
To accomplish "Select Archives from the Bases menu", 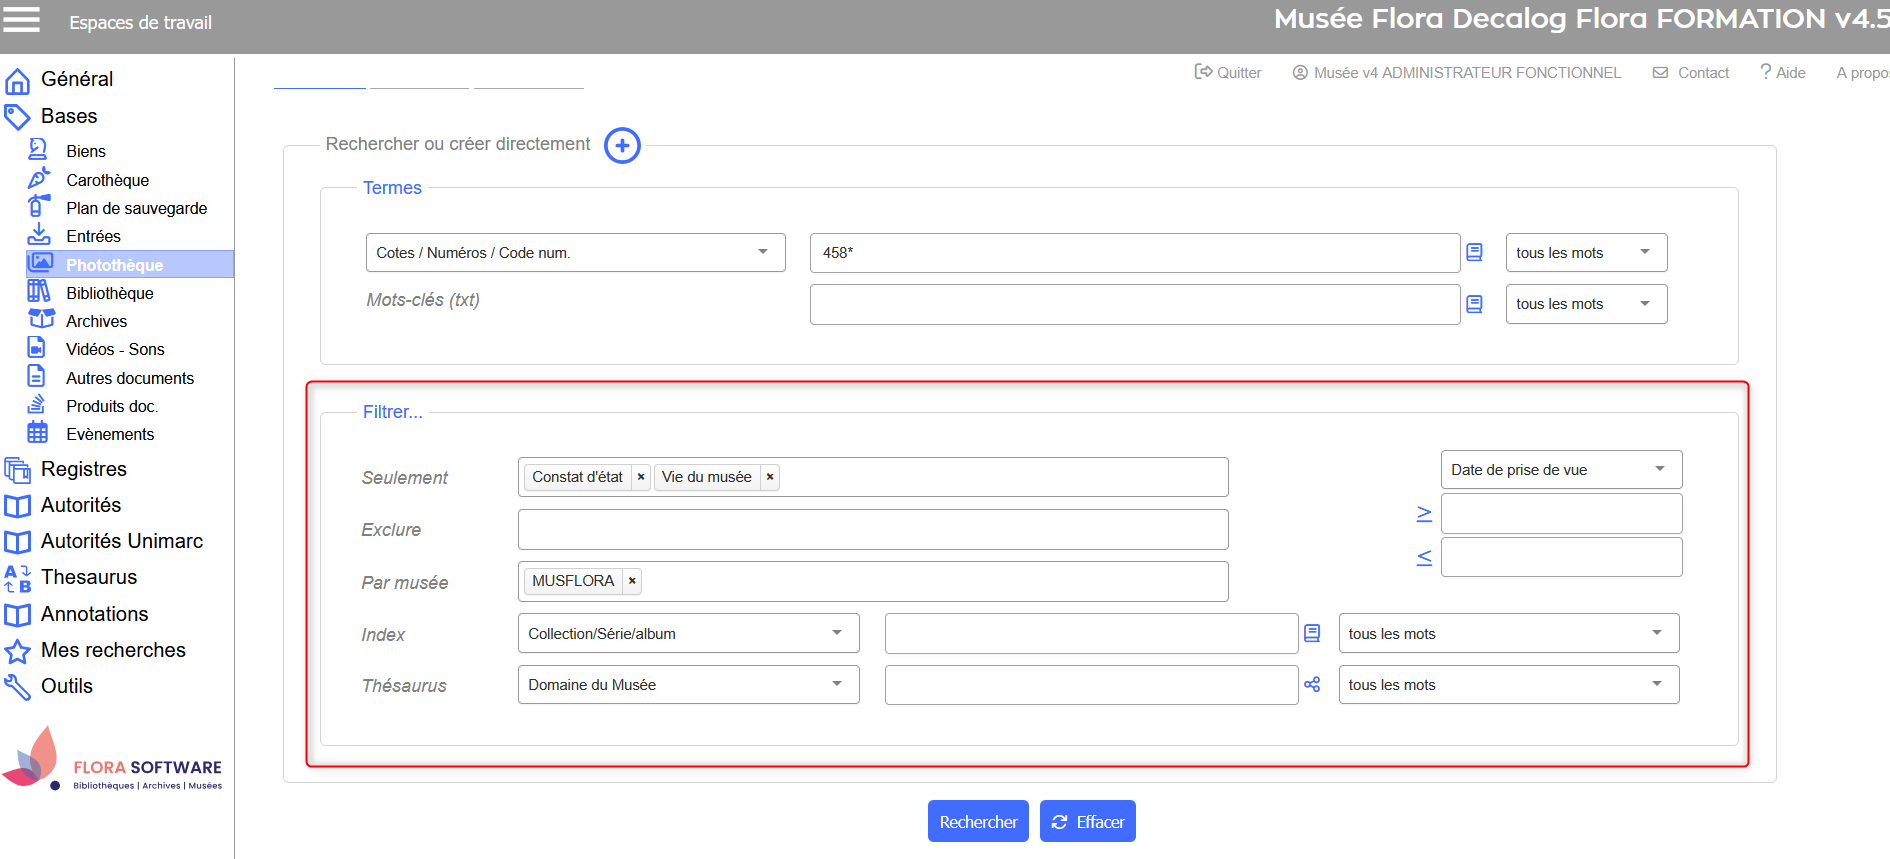I will point(97,321).
